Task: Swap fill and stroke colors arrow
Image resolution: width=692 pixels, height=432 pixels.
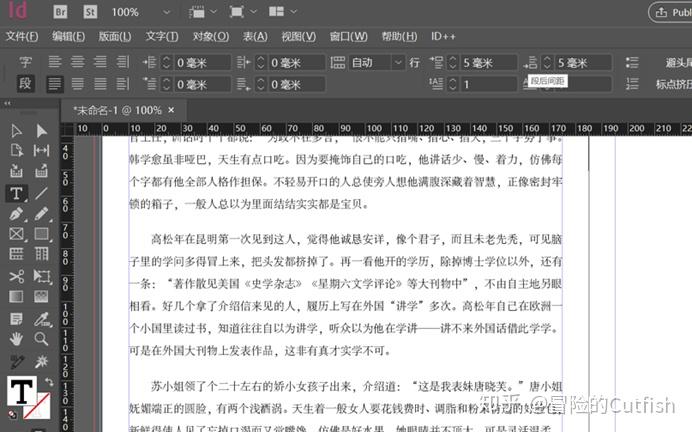Action: (49, 382)
